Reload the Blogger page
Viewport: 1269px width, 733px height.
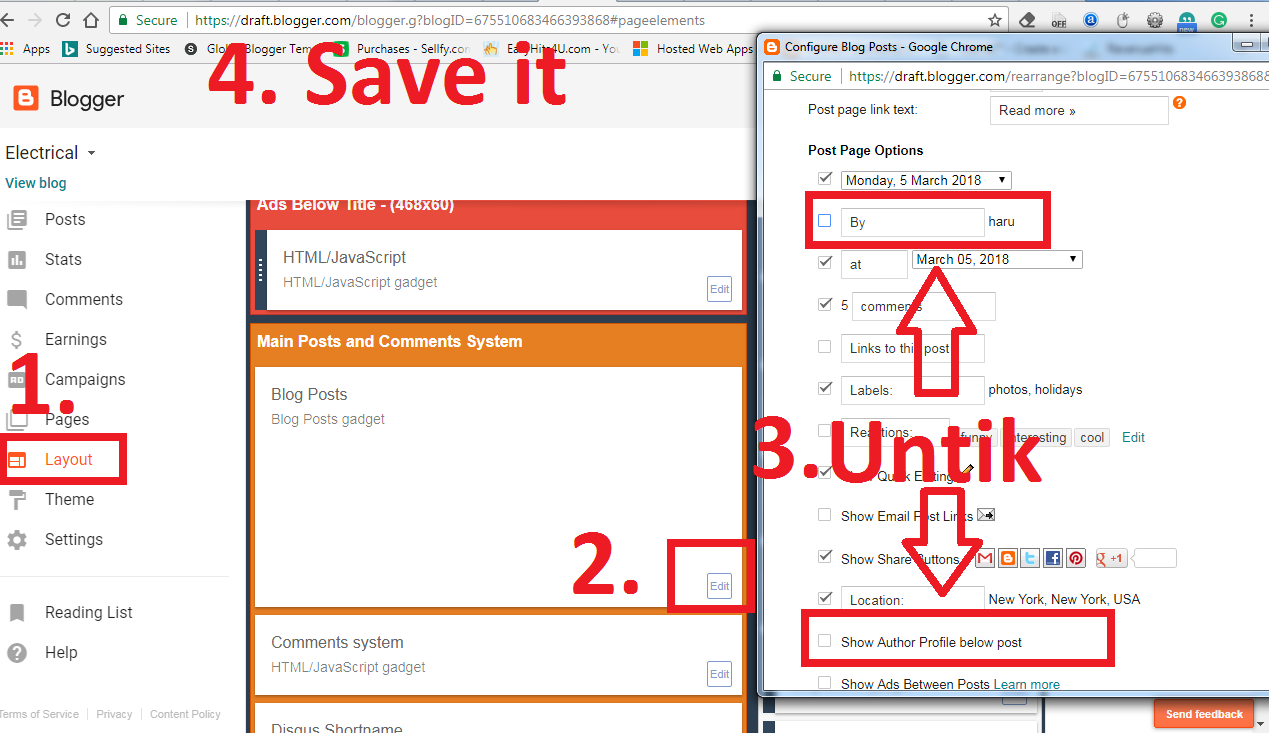pyautogui.click(x=63, y=20)
